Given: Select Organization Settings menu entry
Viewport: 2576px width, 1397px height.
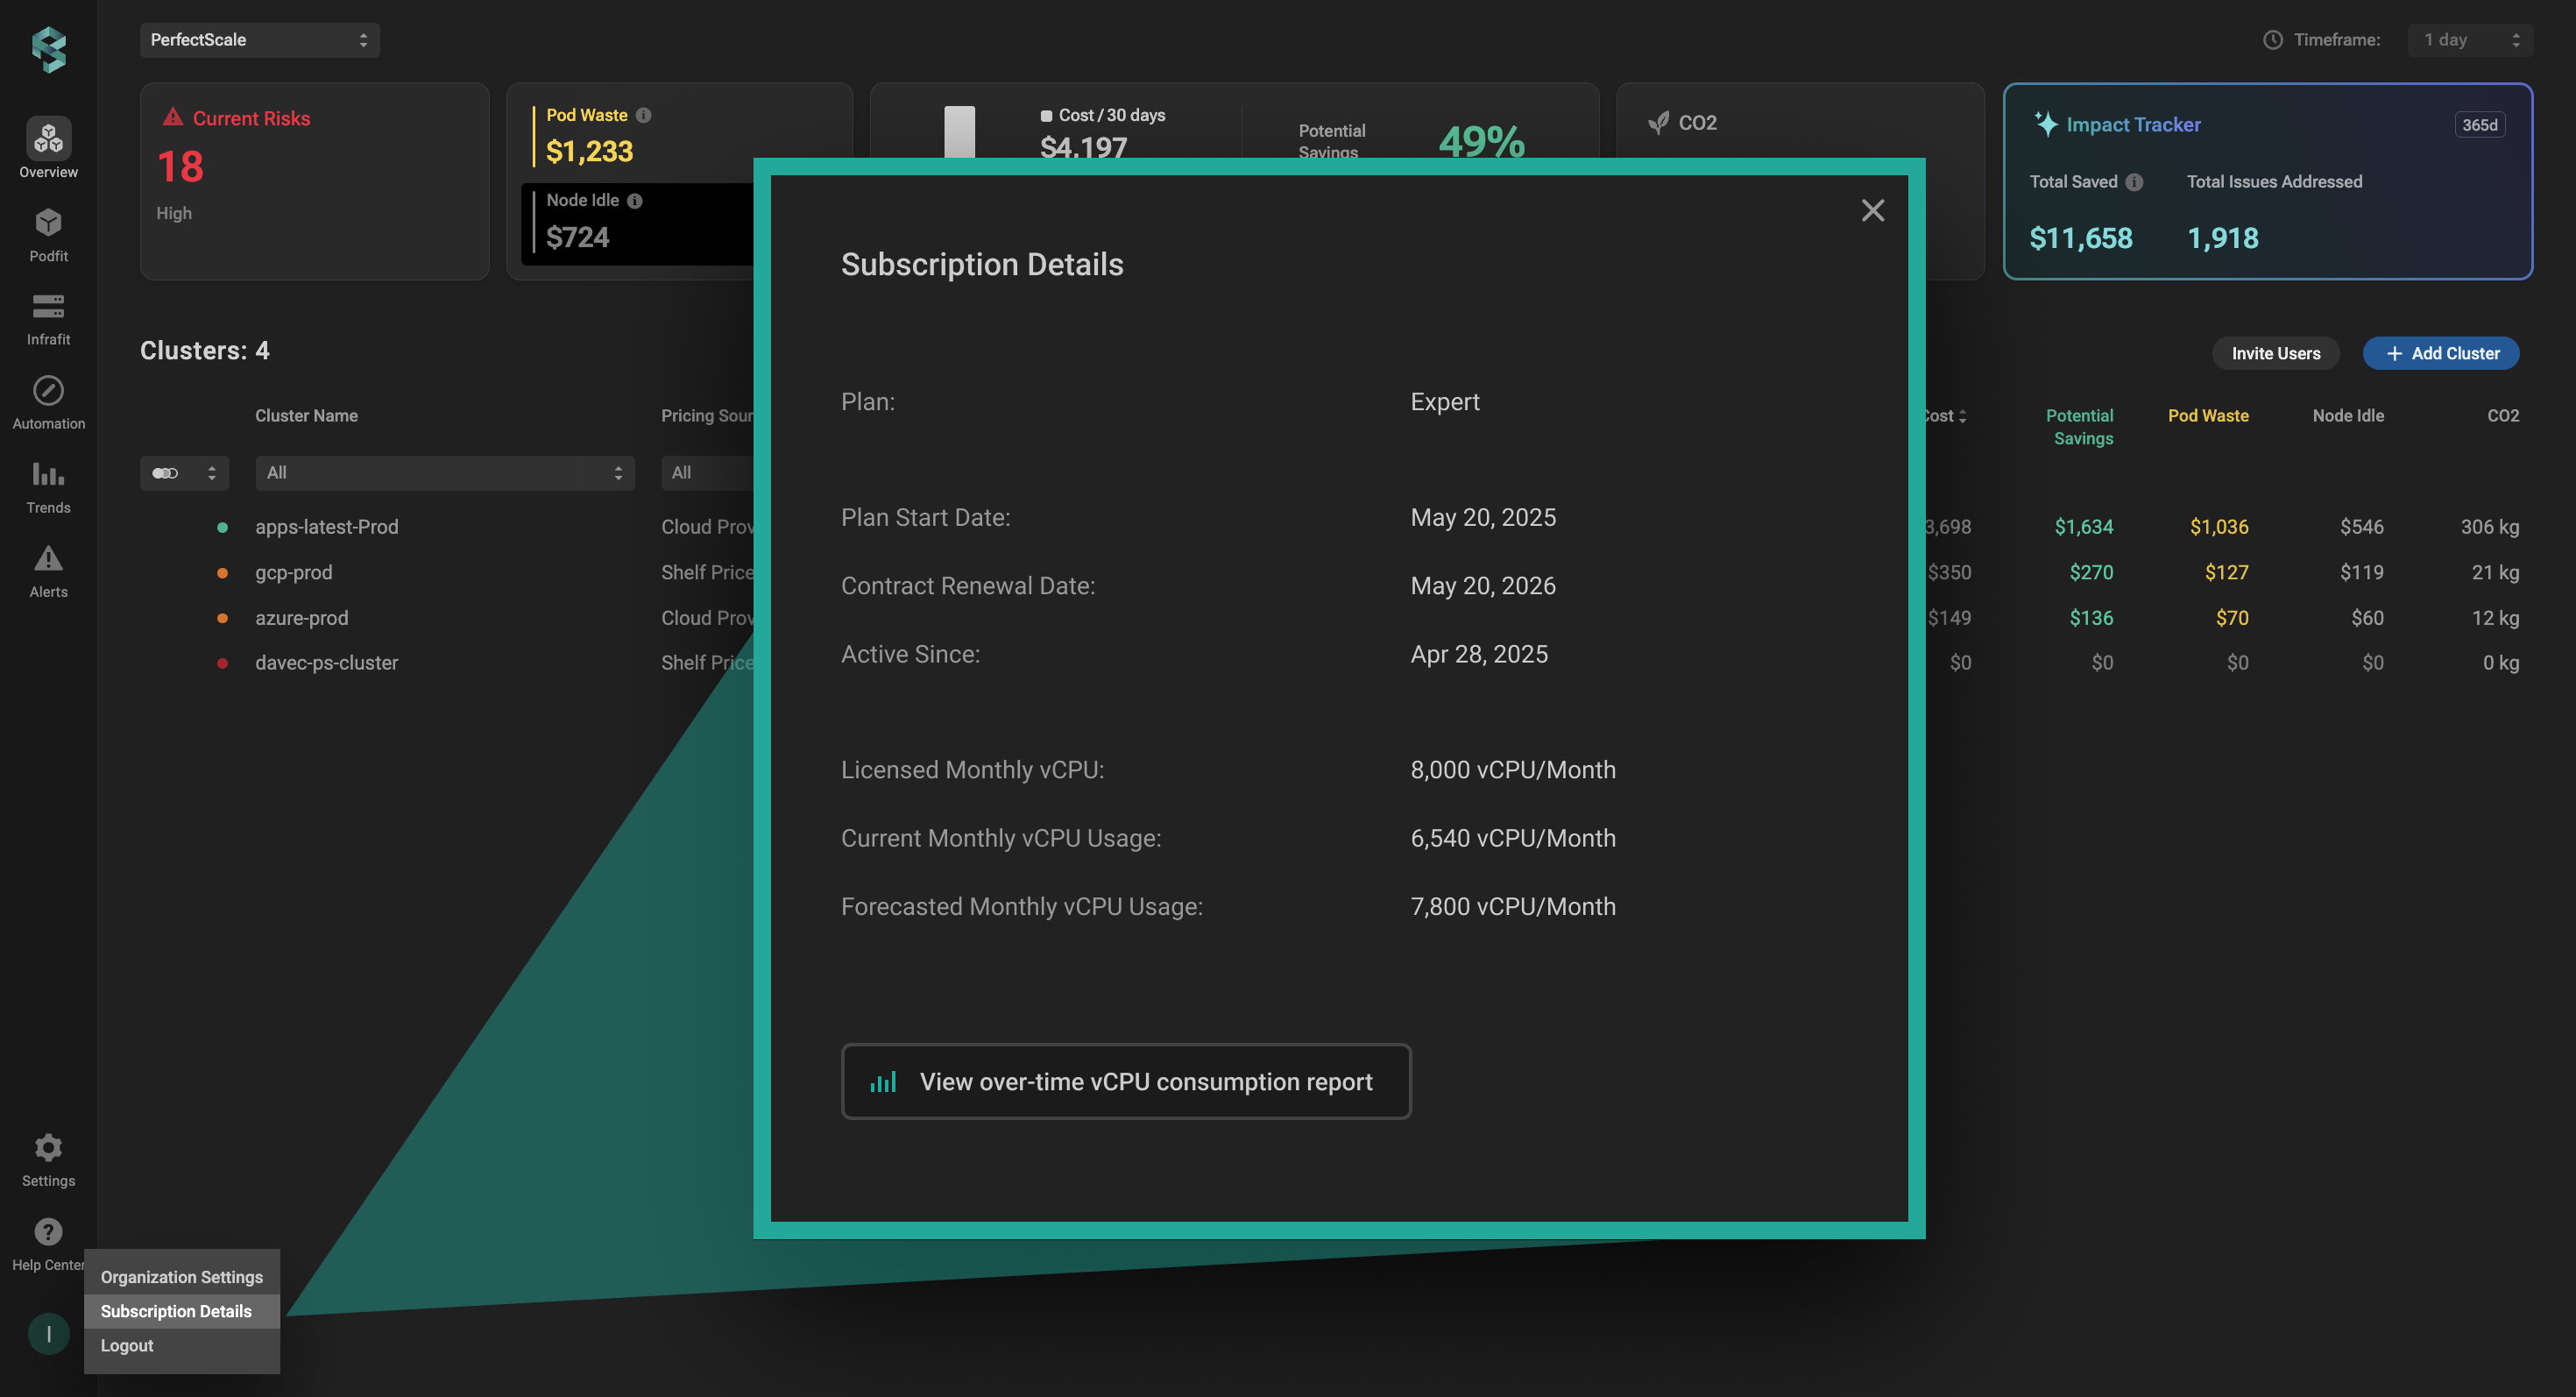Looking at the screenshot, I should [181, 1277].
